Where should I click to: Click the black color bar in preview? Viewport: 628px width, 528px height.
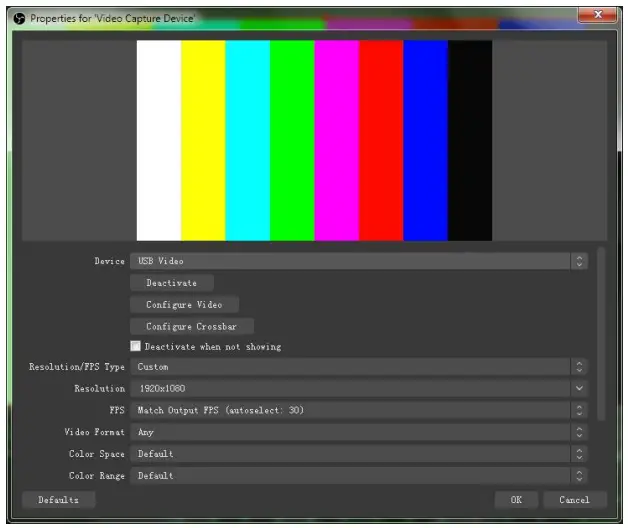tap(470, 140)
